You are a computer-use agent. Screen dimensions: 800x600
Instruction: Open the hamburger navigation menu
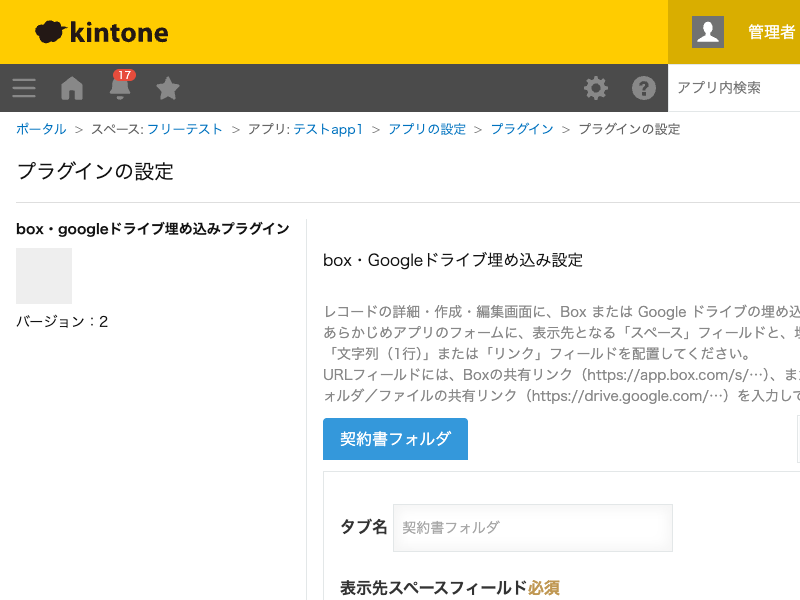[x=24, y=88]
